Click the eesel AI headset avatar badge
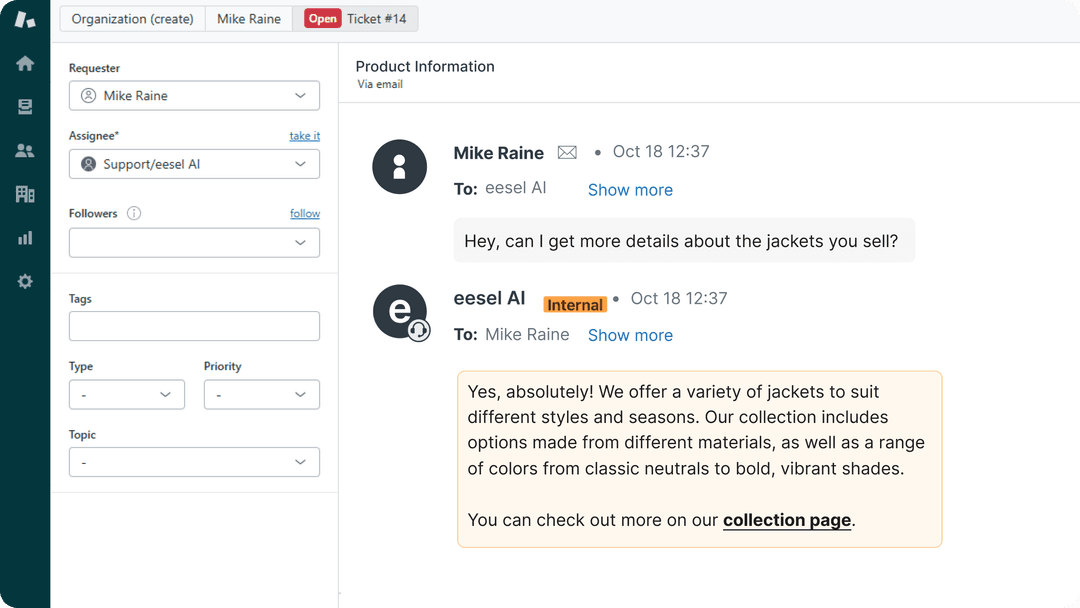 419,330
